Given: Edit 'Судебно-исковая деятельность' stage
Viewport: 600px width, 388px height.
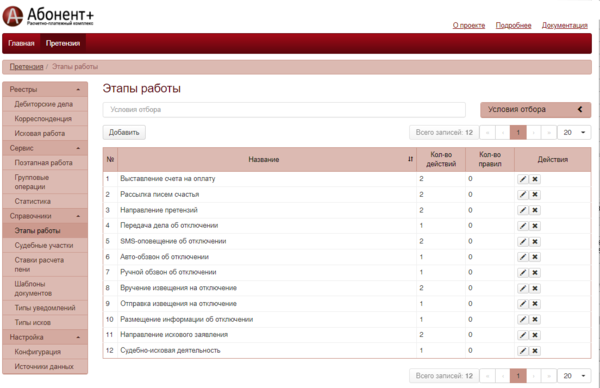Looking at the screenshot, I should pos(523,351).
